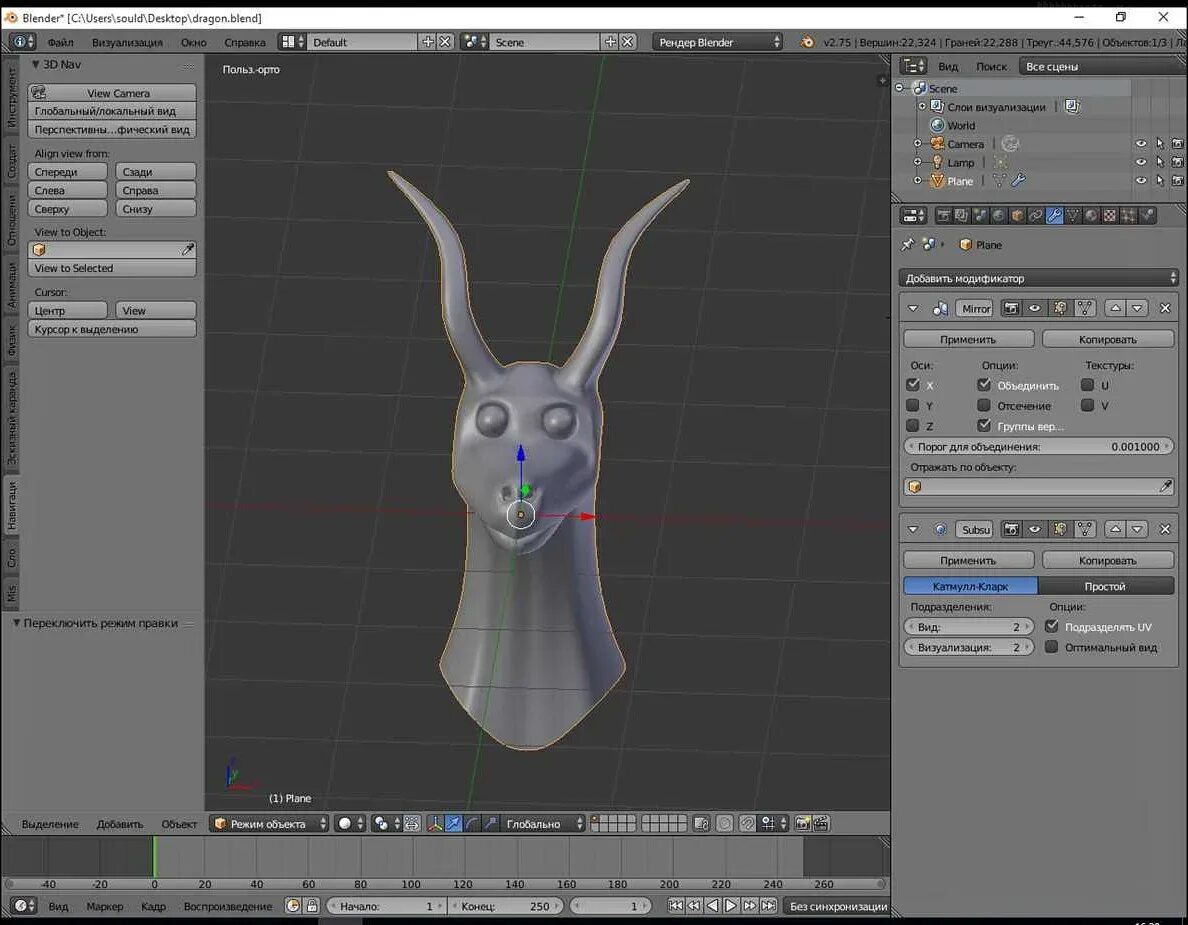Align view from Спереди
Image resolution: width=1188 pixels, height=925 pixels.
point(67,172)
